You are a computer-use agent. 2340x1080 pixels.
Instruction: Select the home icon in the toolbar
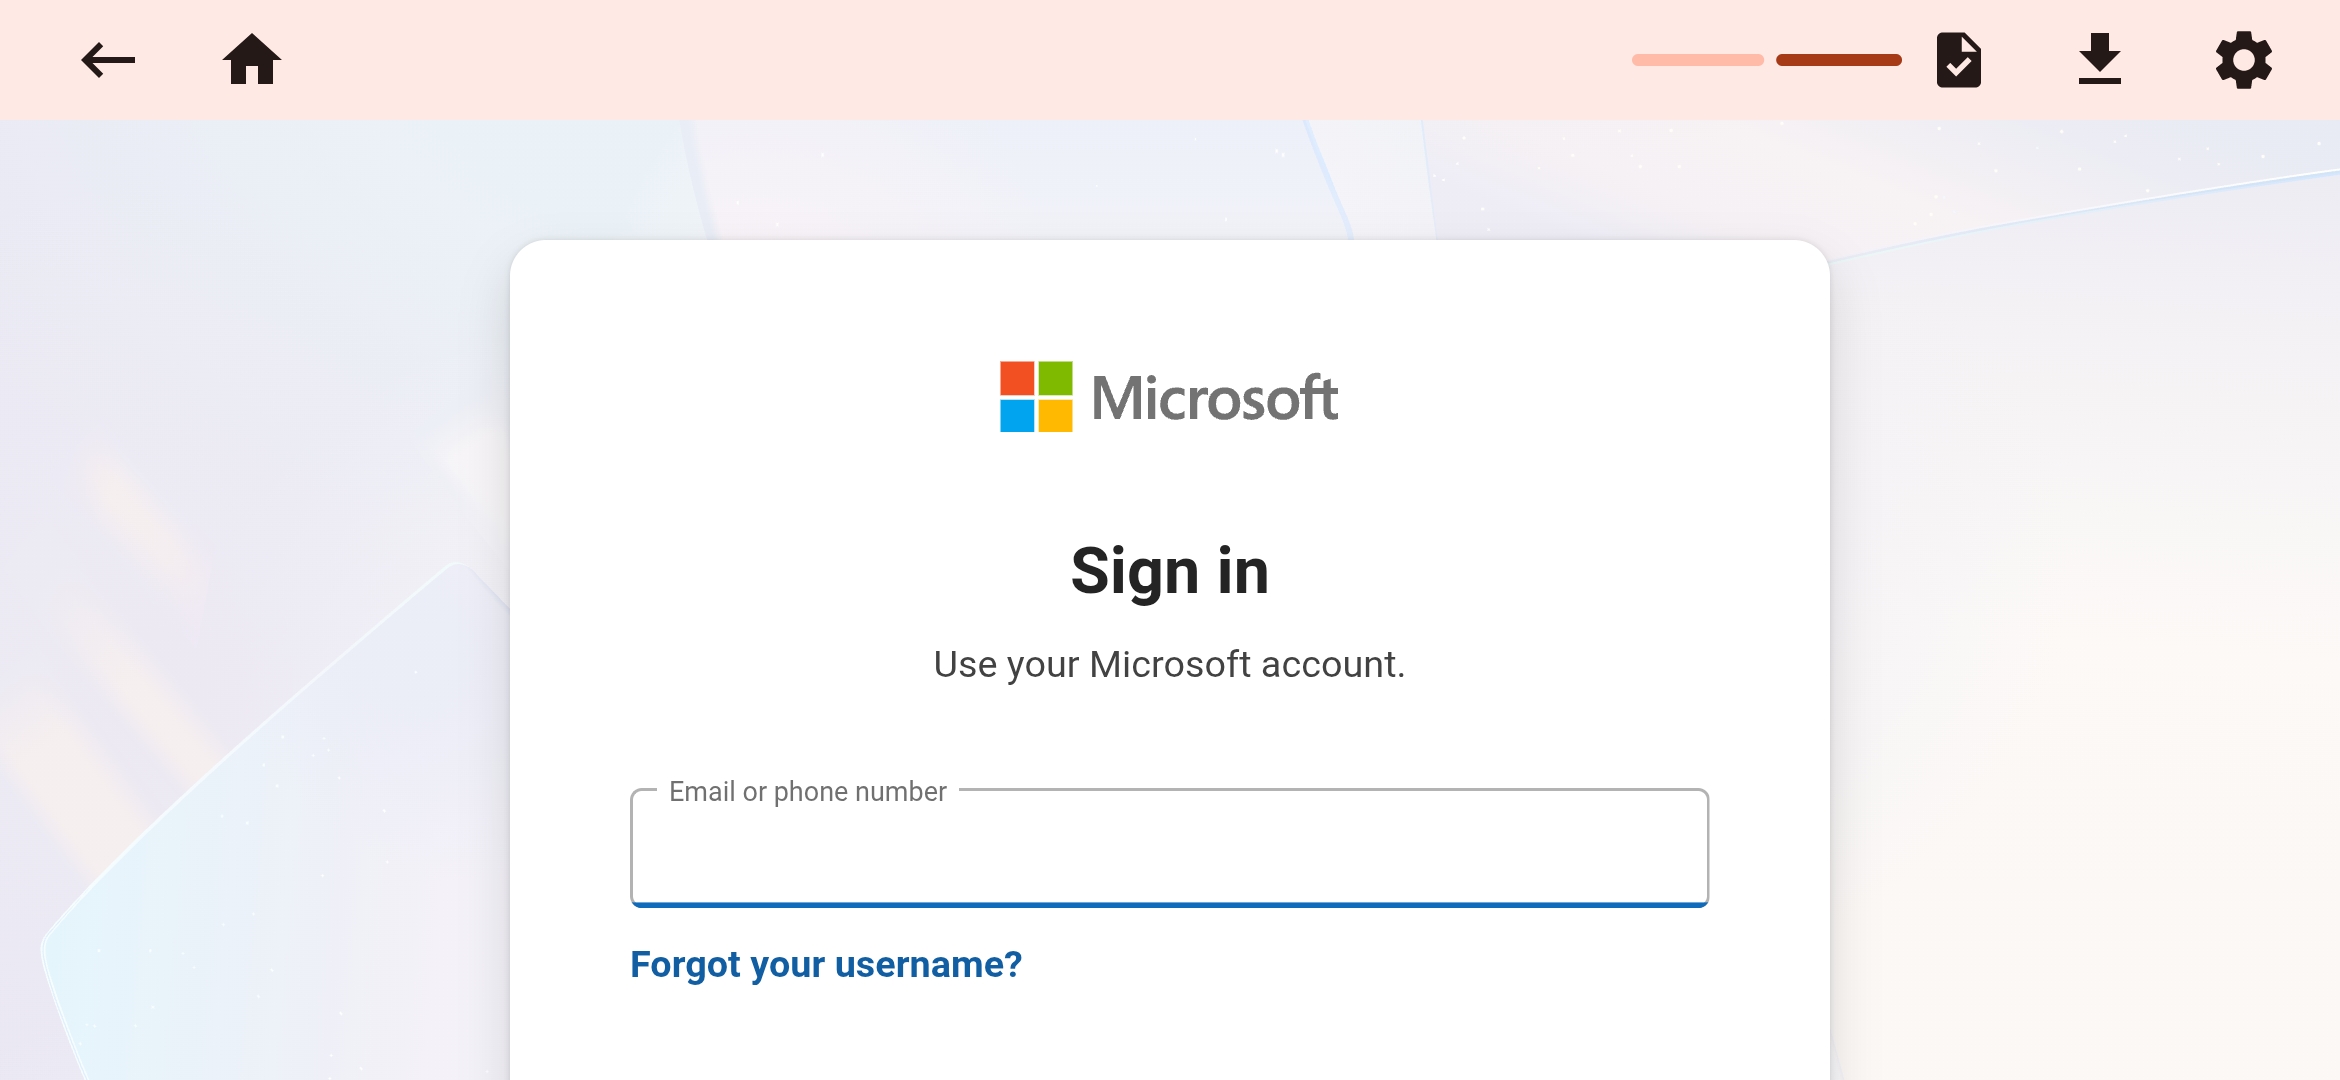click(253, 60)
